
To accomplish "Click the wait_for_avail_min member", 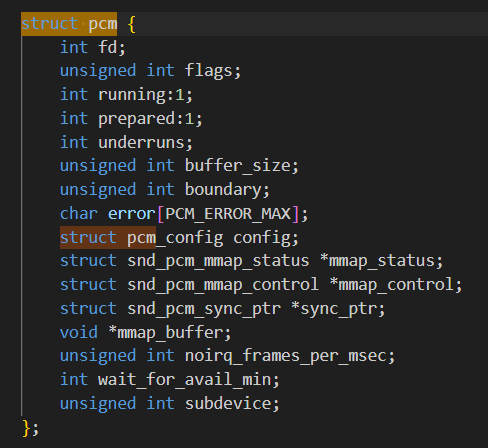I will click(x=184, y=380).
